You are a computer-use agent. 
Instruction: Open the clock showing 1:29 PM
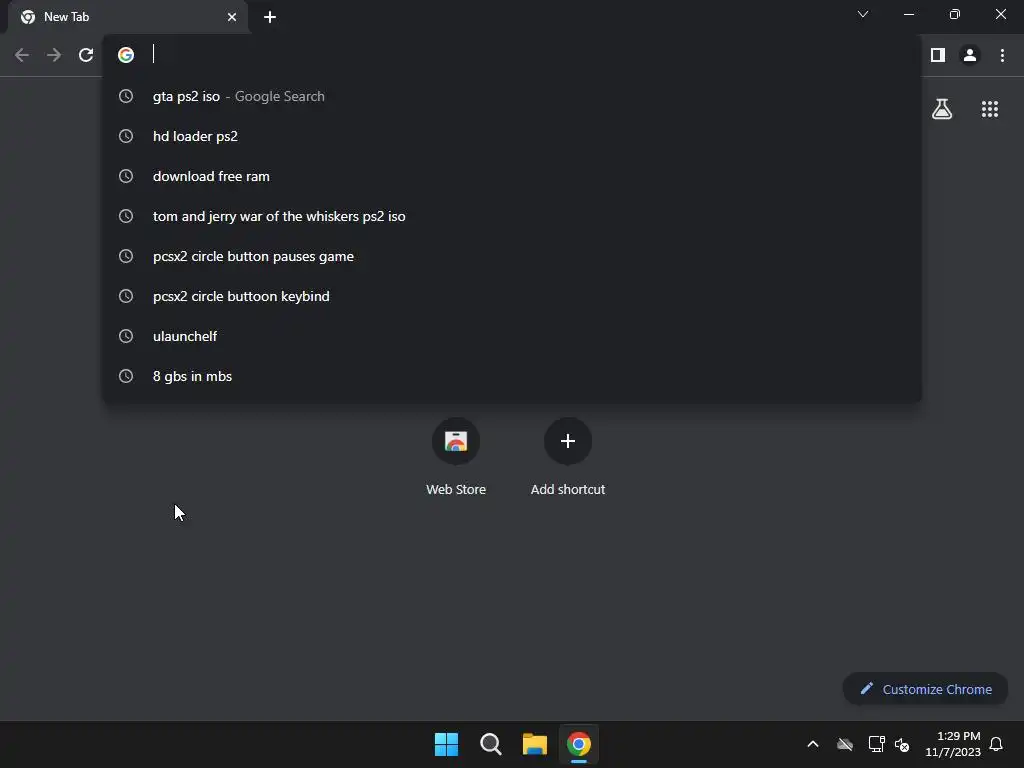[x=953, y=744]
